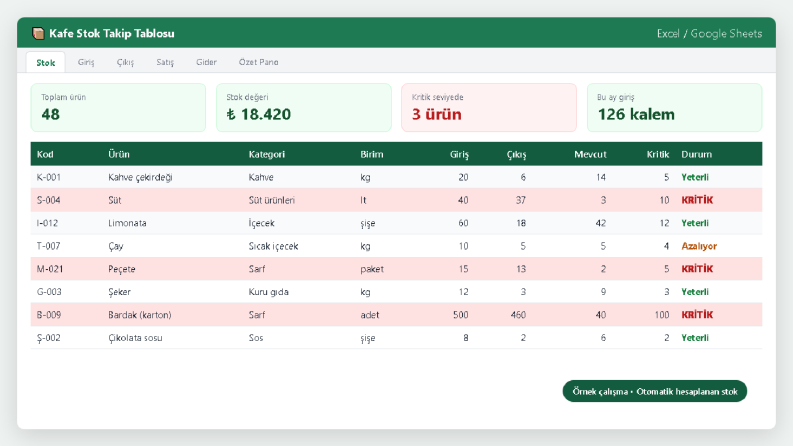
Task: Select the Peçete product cell
Action: click(x=121, y=269)
